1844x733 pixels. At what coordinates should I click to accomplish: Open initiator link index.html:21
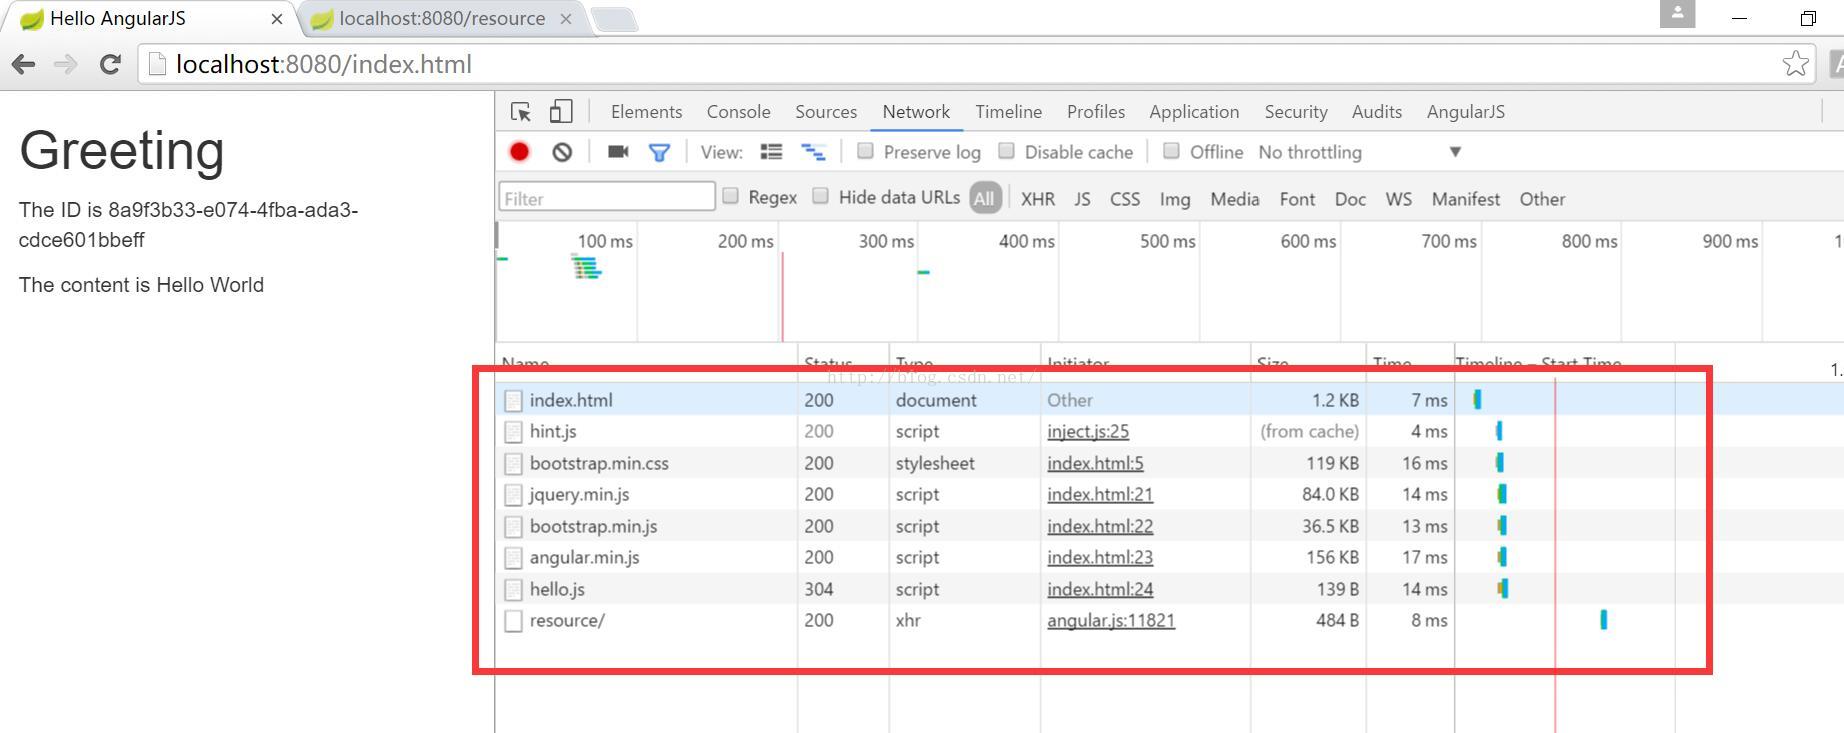1100,495
